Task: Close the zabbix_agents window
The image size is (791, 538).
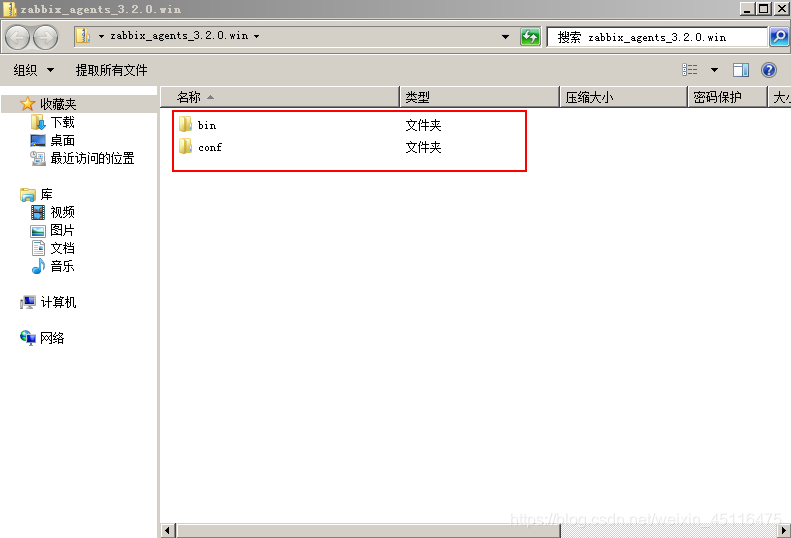Action: (x=781, y=9)
